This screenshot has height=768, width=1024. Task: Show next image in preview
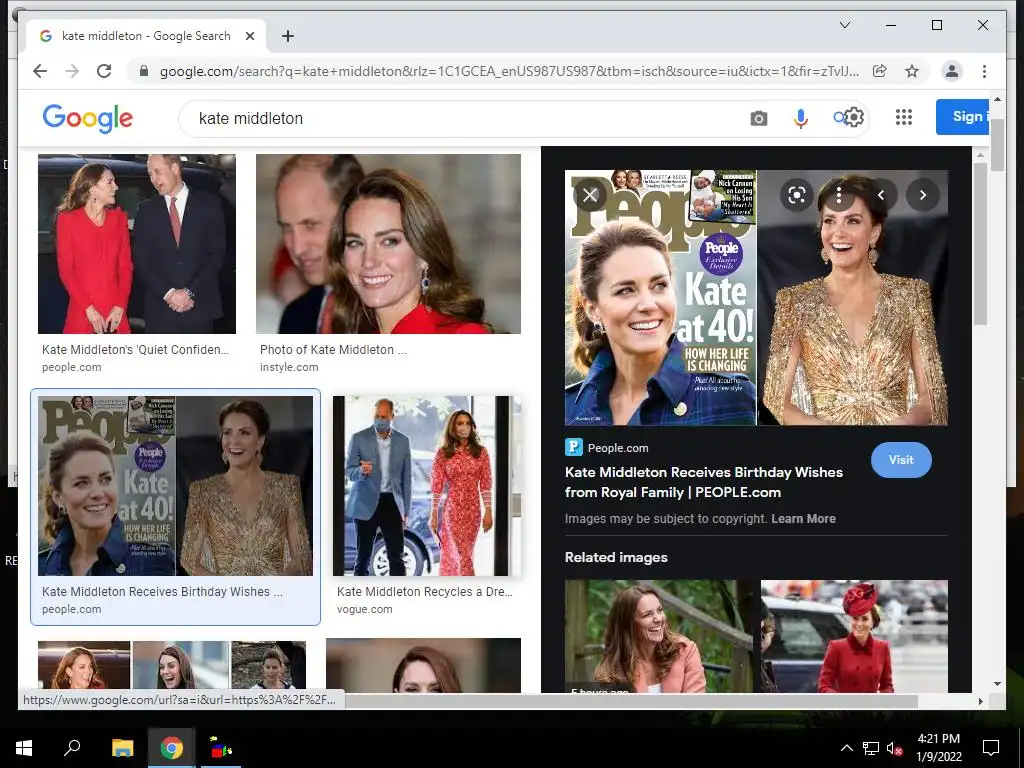922,195
